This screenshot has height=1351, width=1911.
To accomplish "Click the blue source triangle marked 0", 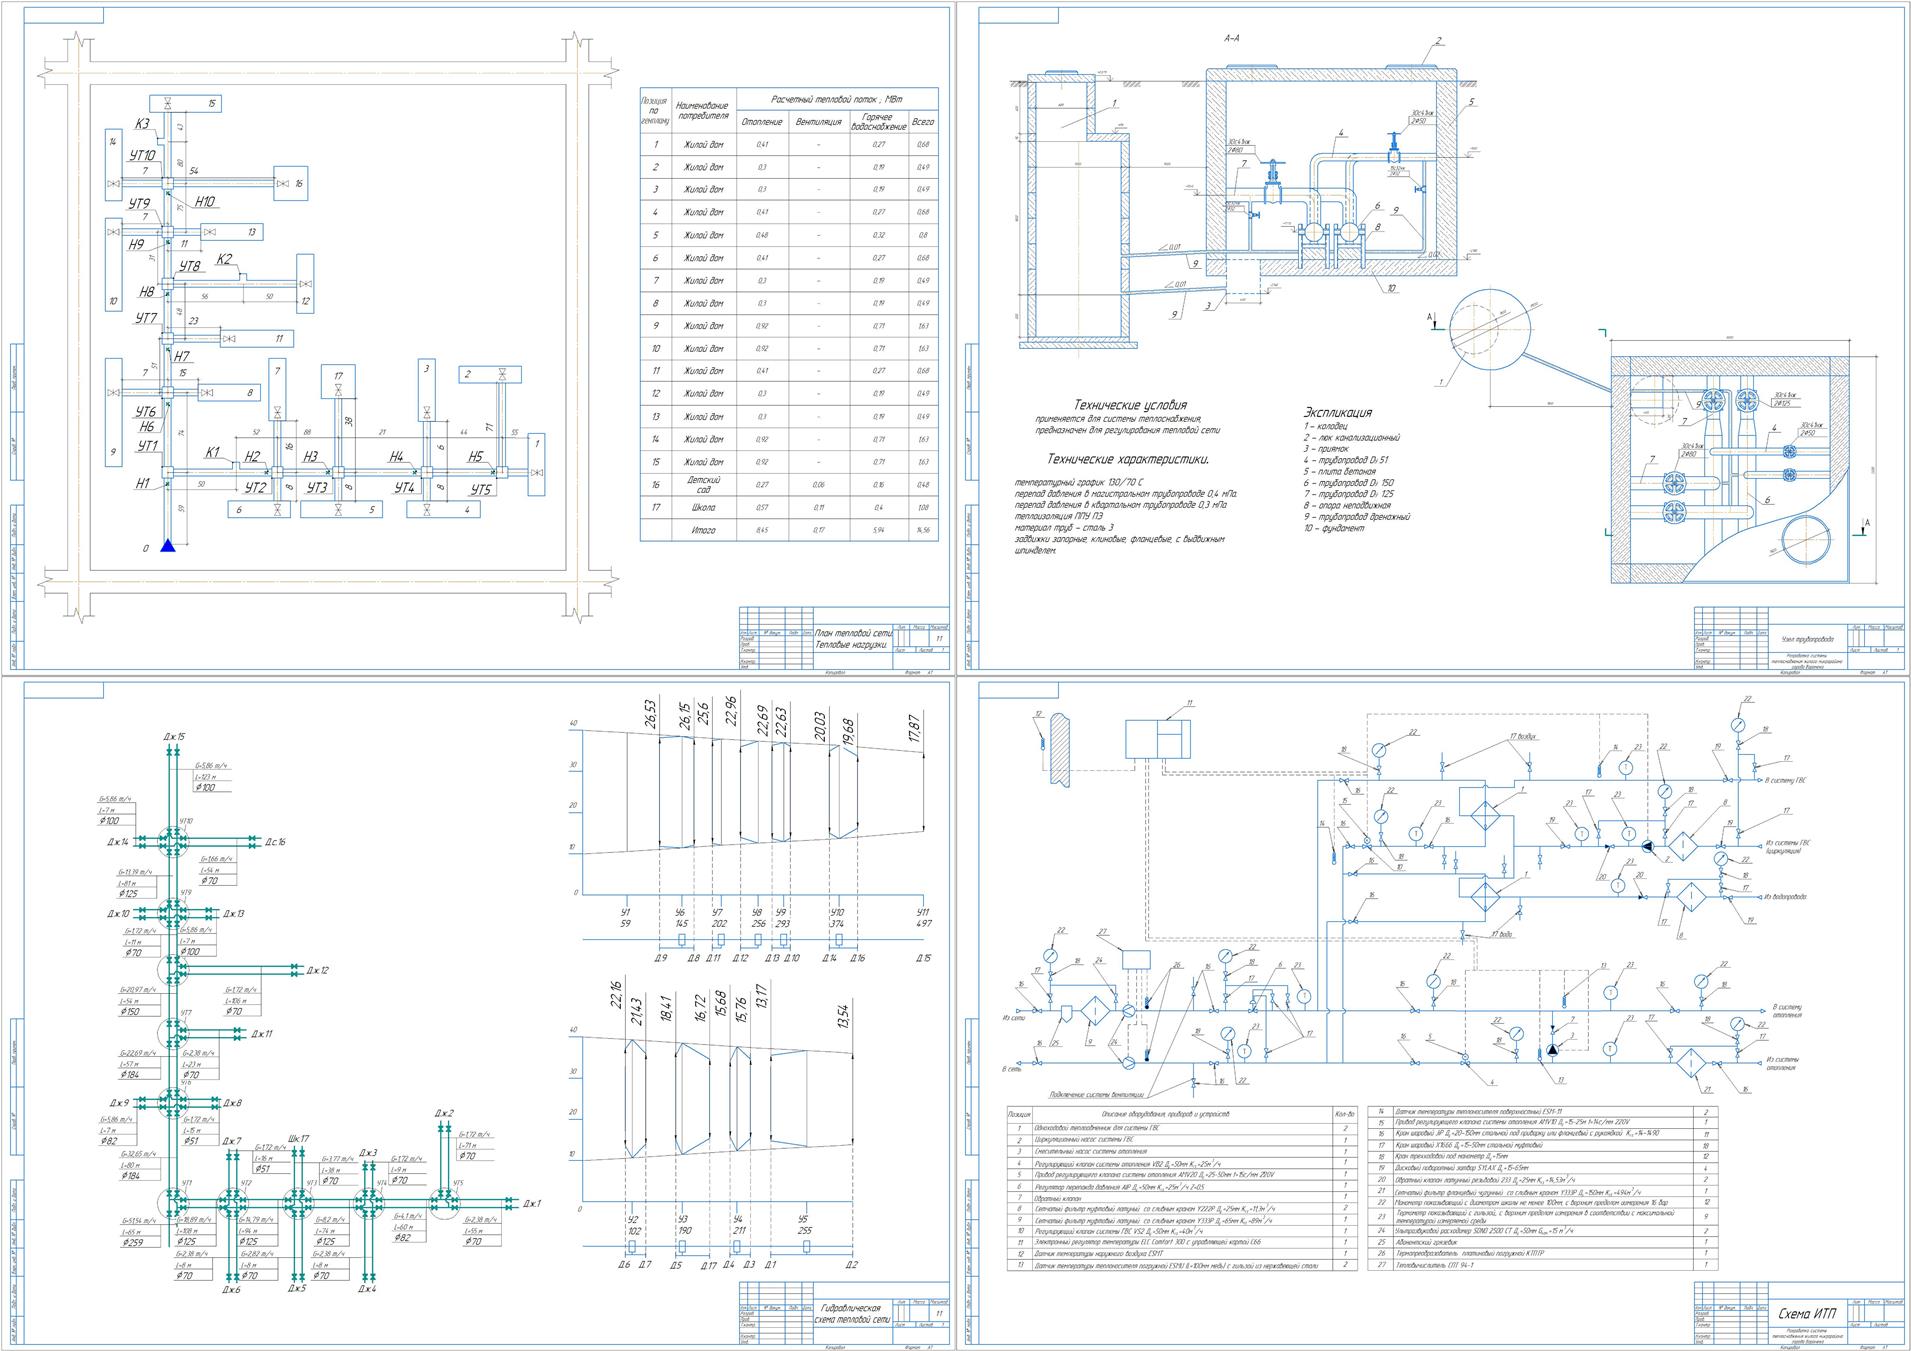I will tap(168, 545).
